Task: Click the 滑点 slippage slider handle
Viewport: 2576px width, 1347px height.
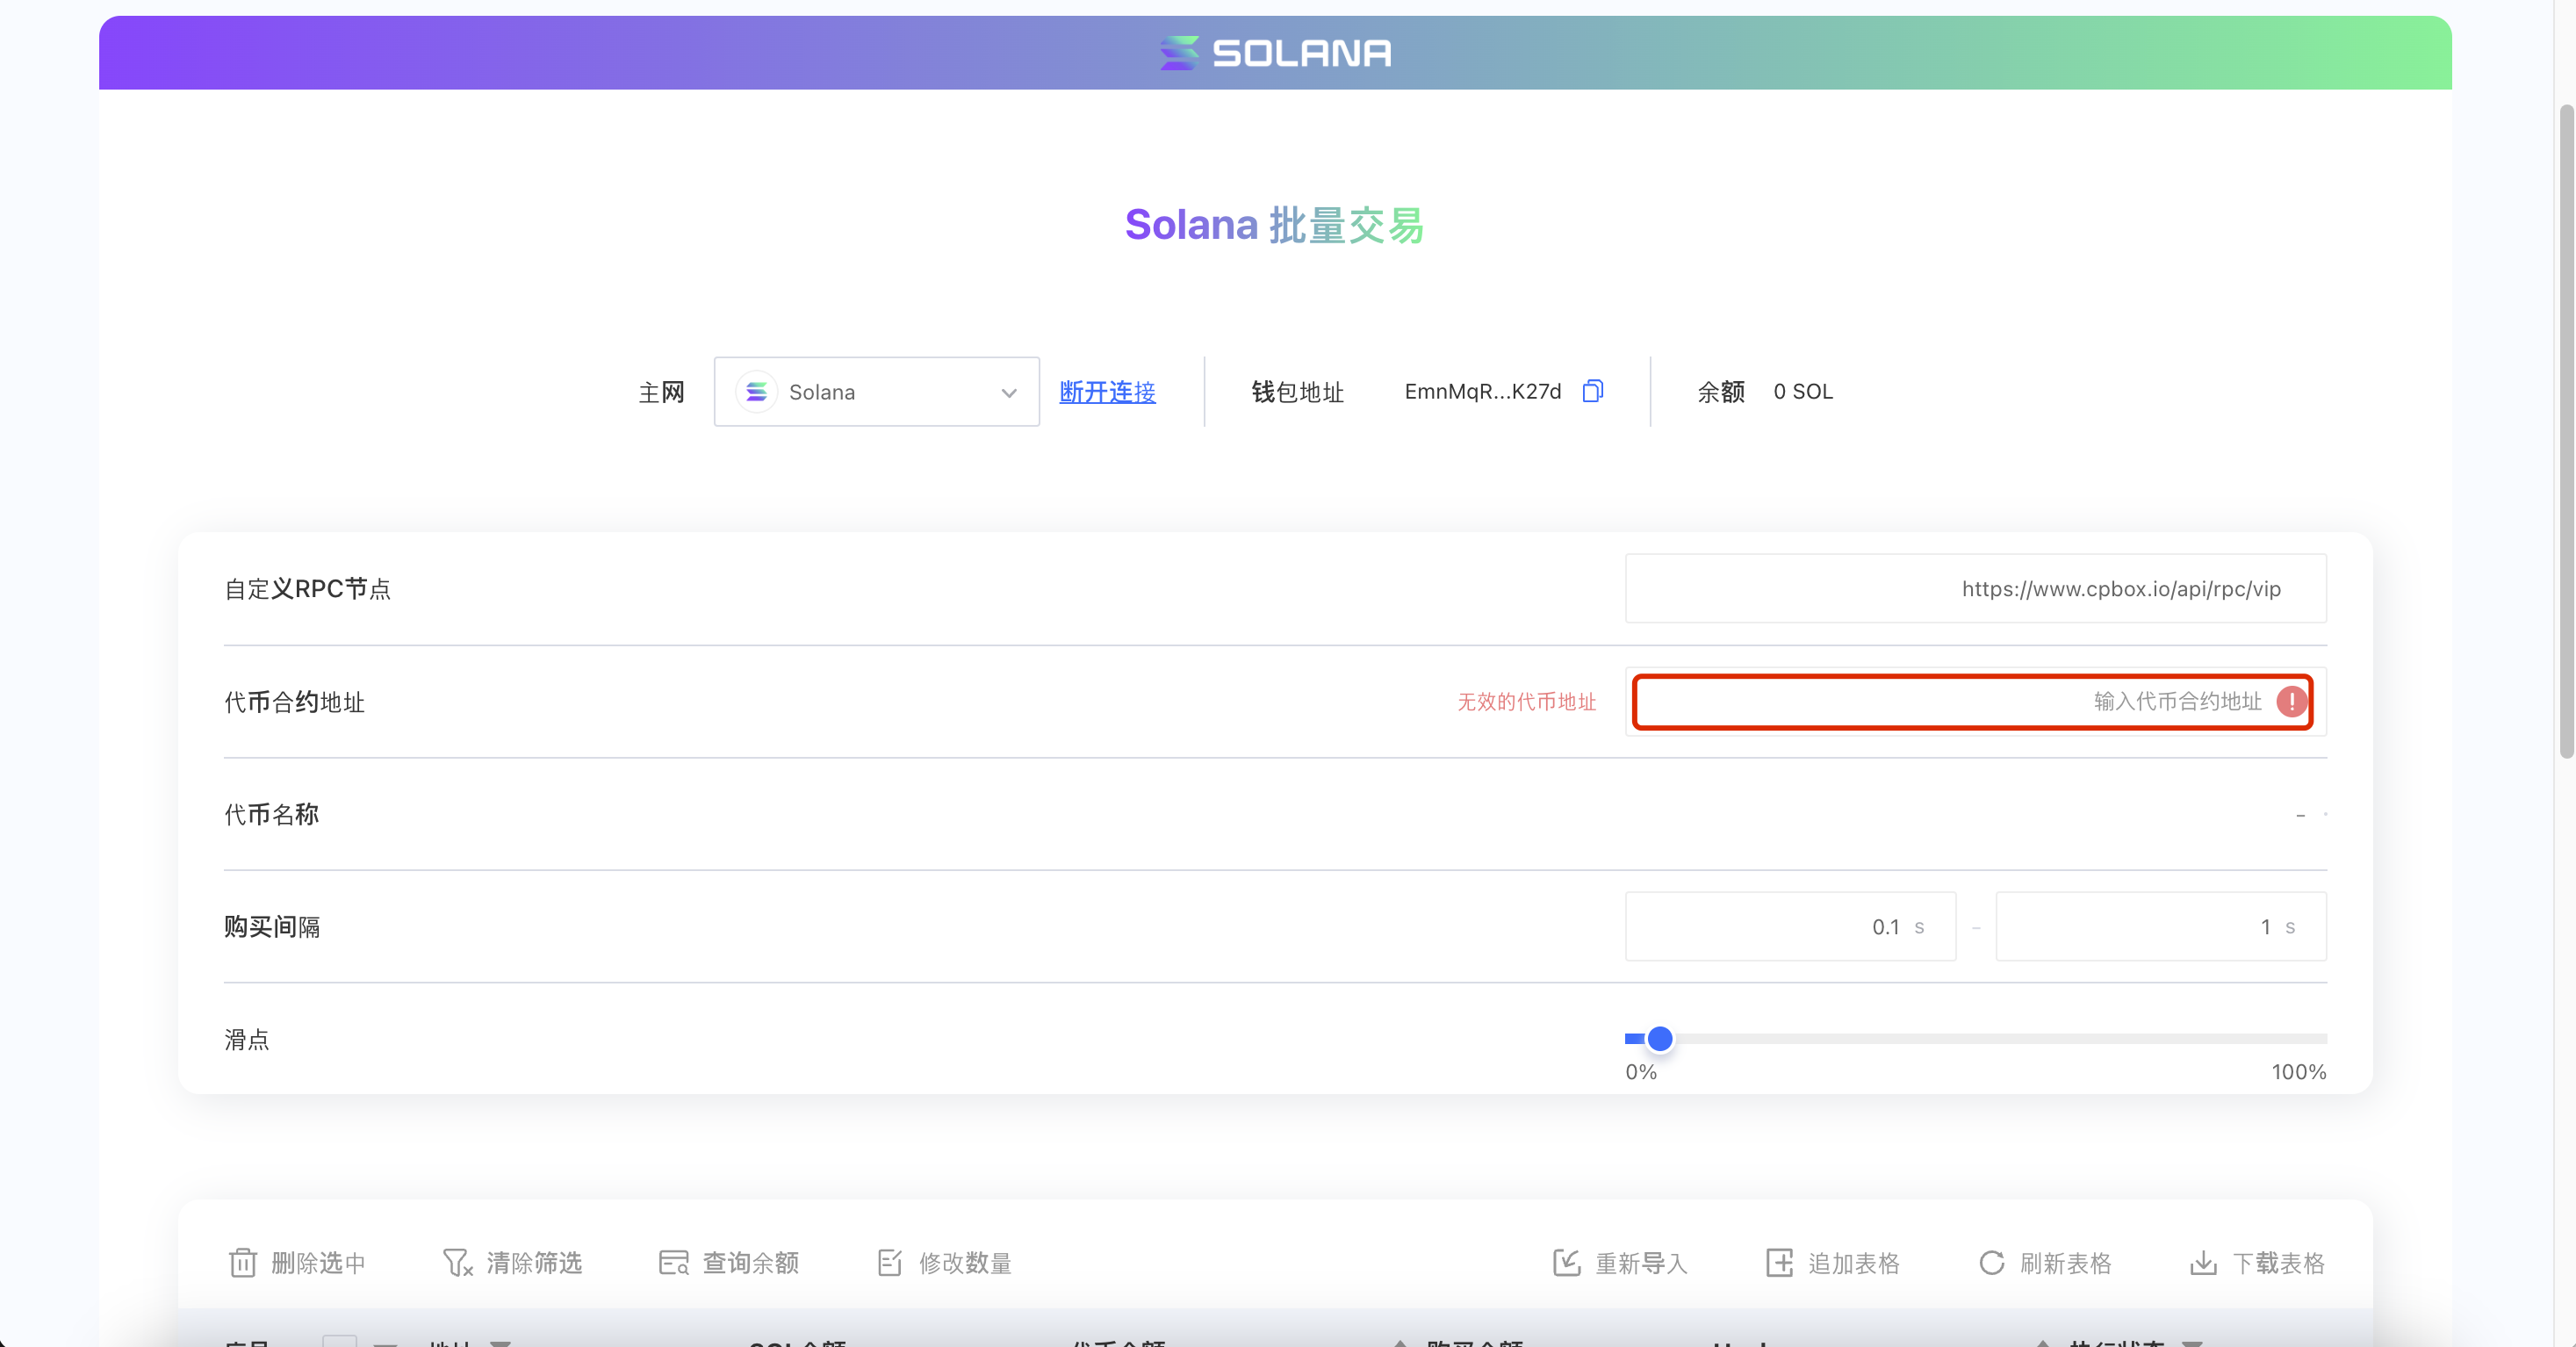Action: click(x=1660, y=1039)
